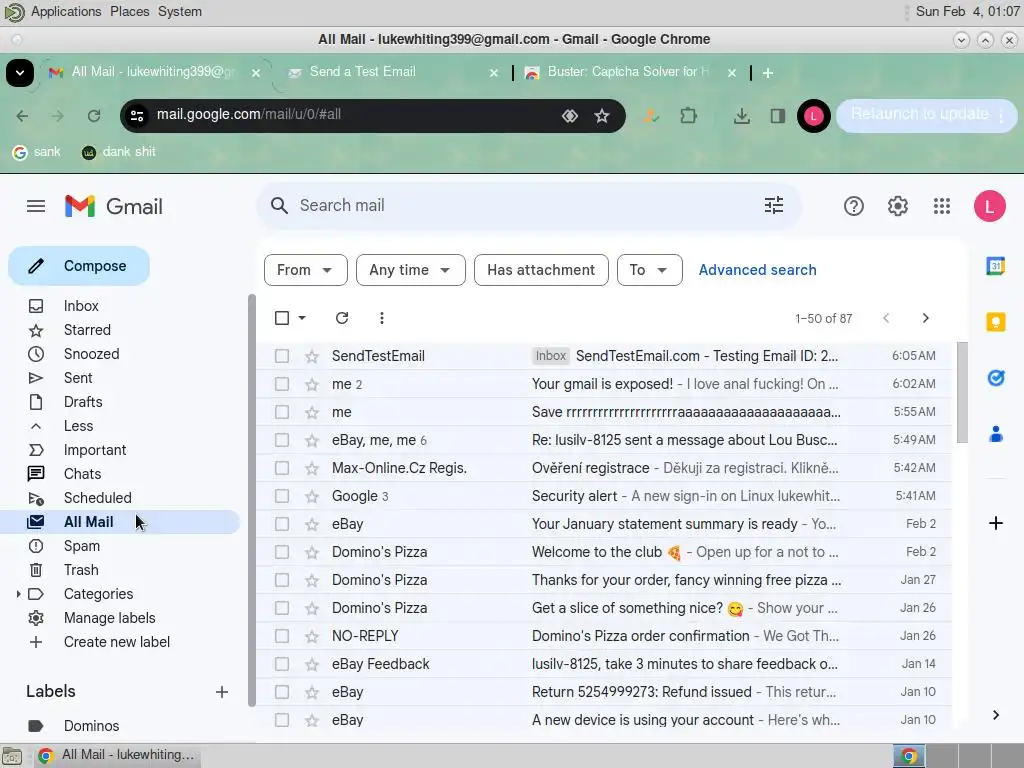Viewport: 1024px width, 768px height.
Task: Switch to the Buster Captcha Solver tab
Action: (x=628, y=72)
